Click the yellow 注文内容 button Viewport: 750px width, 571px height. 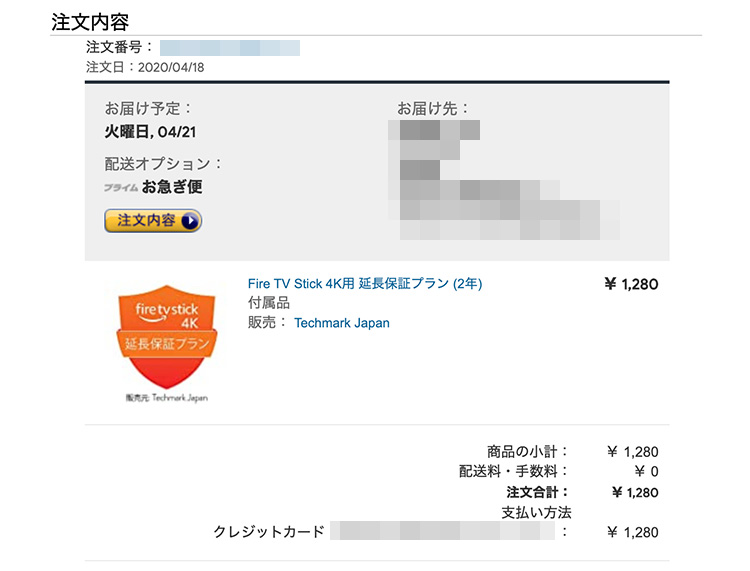click(x=153, y=220)
